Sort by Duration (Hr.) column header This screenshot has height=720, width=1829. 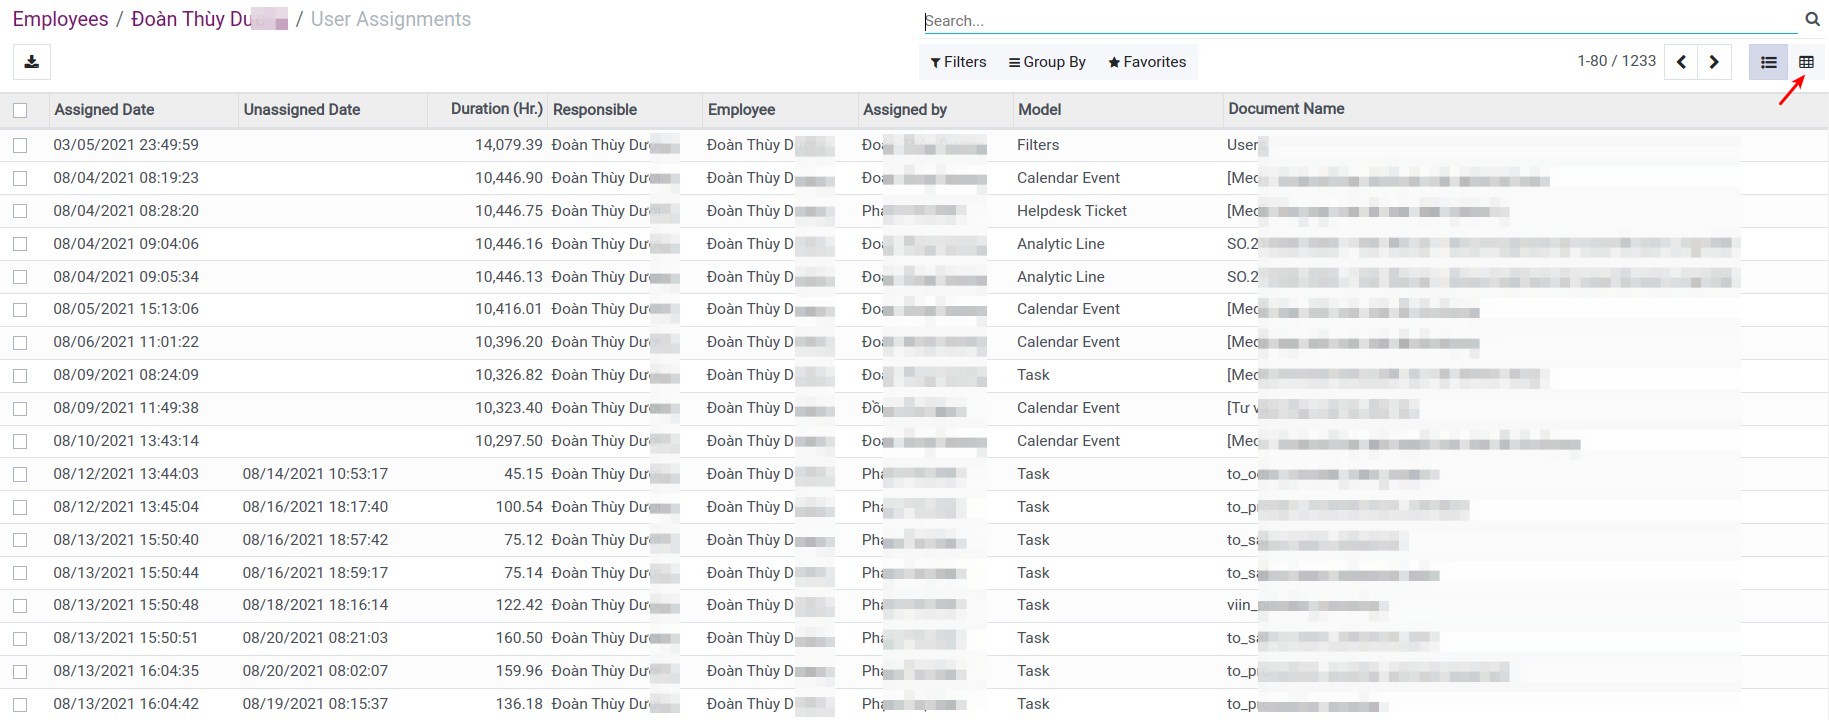point(496,109)
